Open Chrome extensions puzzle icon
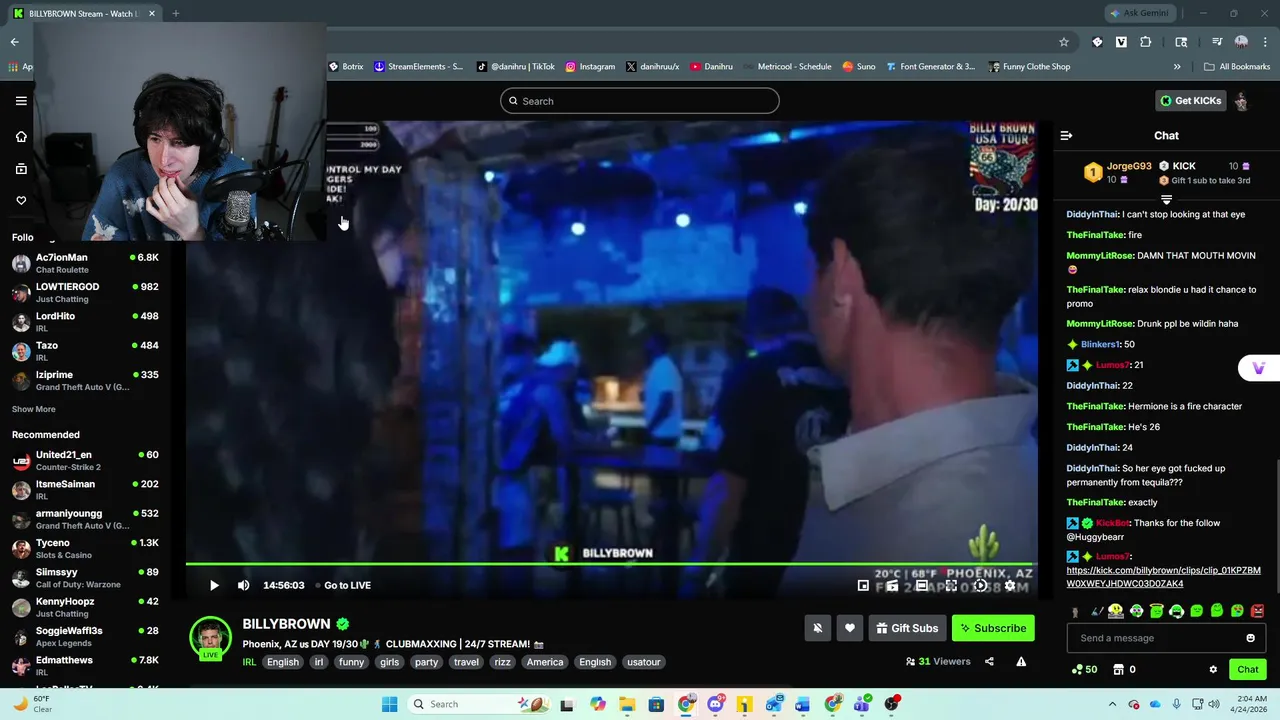Image resolution: width=1280 pixels, height=720 pixels. point(1146,42)
